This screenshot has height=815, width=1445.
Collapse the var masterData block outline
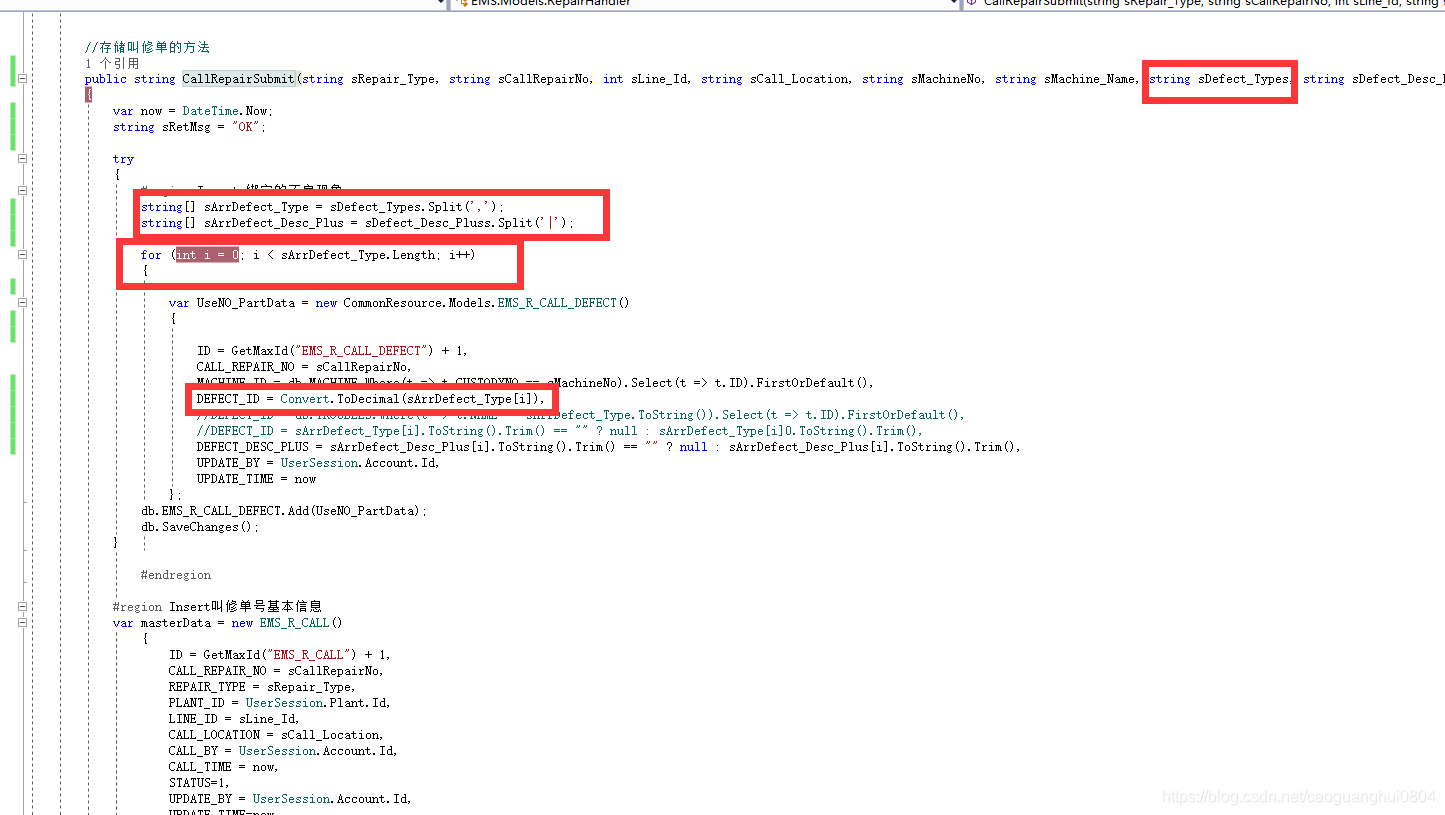(x=22, y=623)
